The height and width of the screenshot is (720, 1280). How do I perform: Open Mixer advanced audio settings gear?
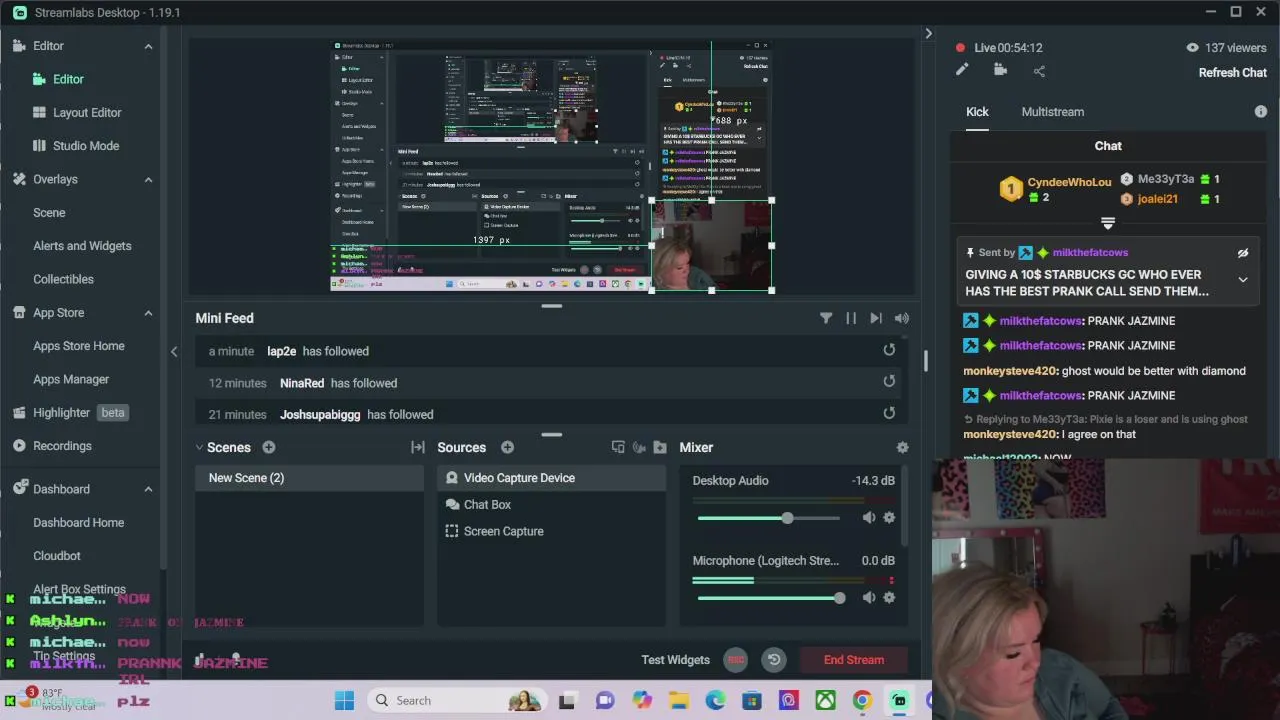[x=902, y=447]
